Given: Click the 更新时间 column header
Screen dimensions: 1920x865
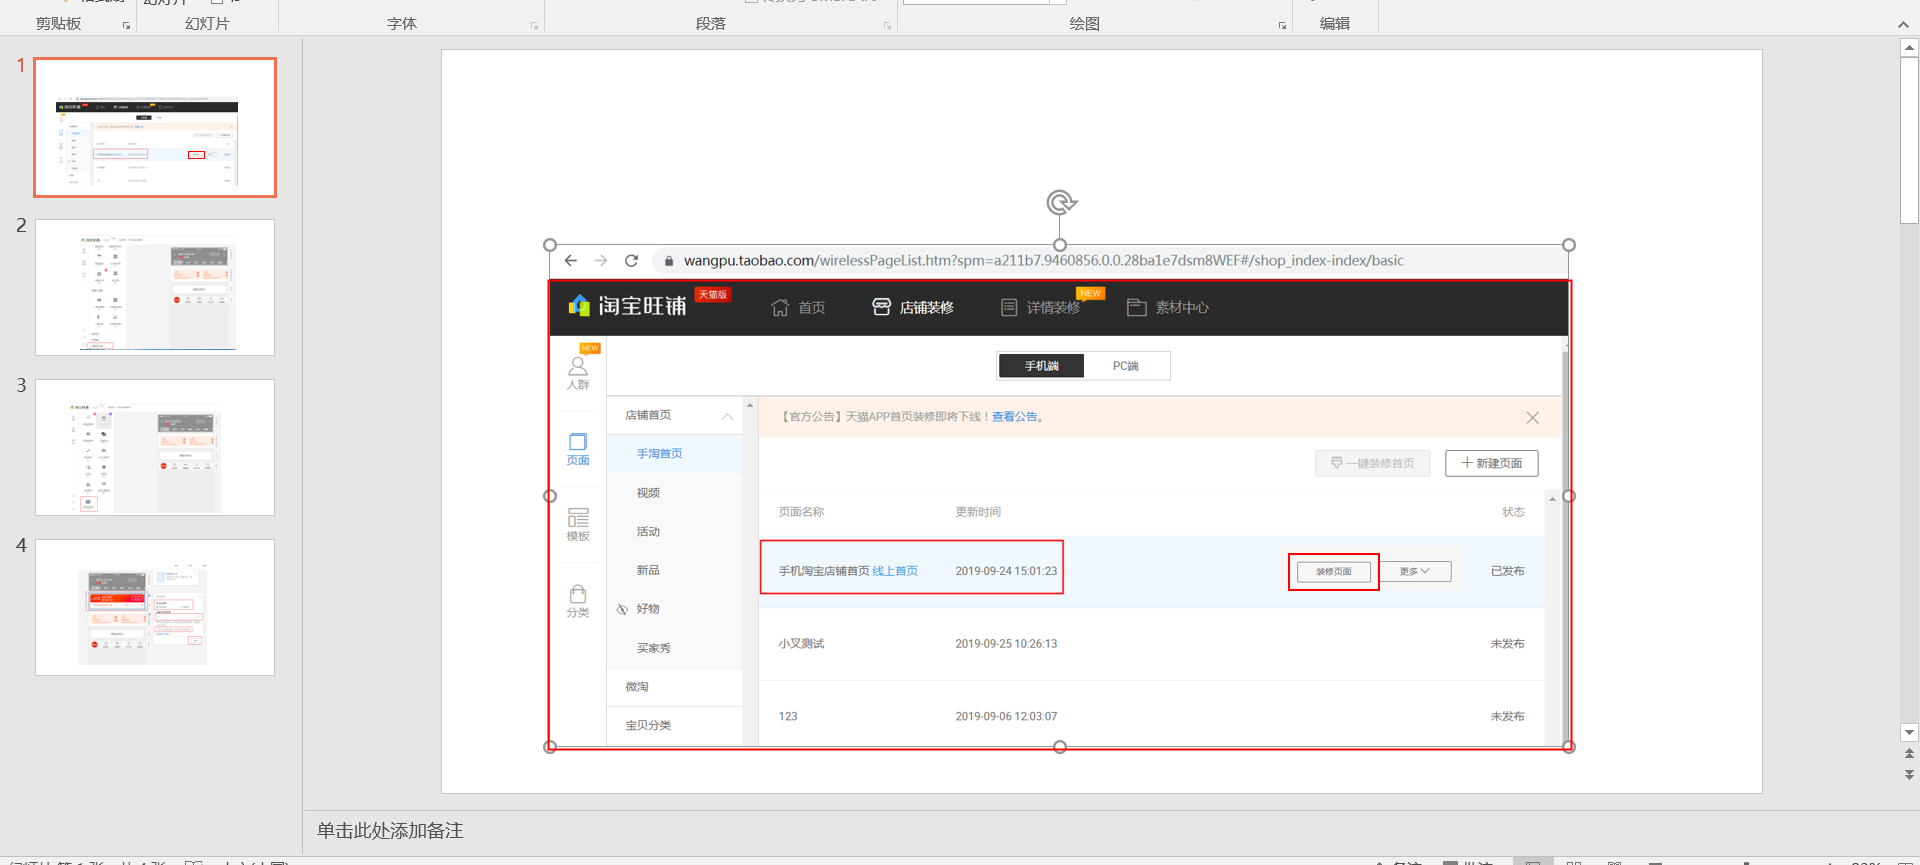Looking at the screenshot, I should point(978,512).
